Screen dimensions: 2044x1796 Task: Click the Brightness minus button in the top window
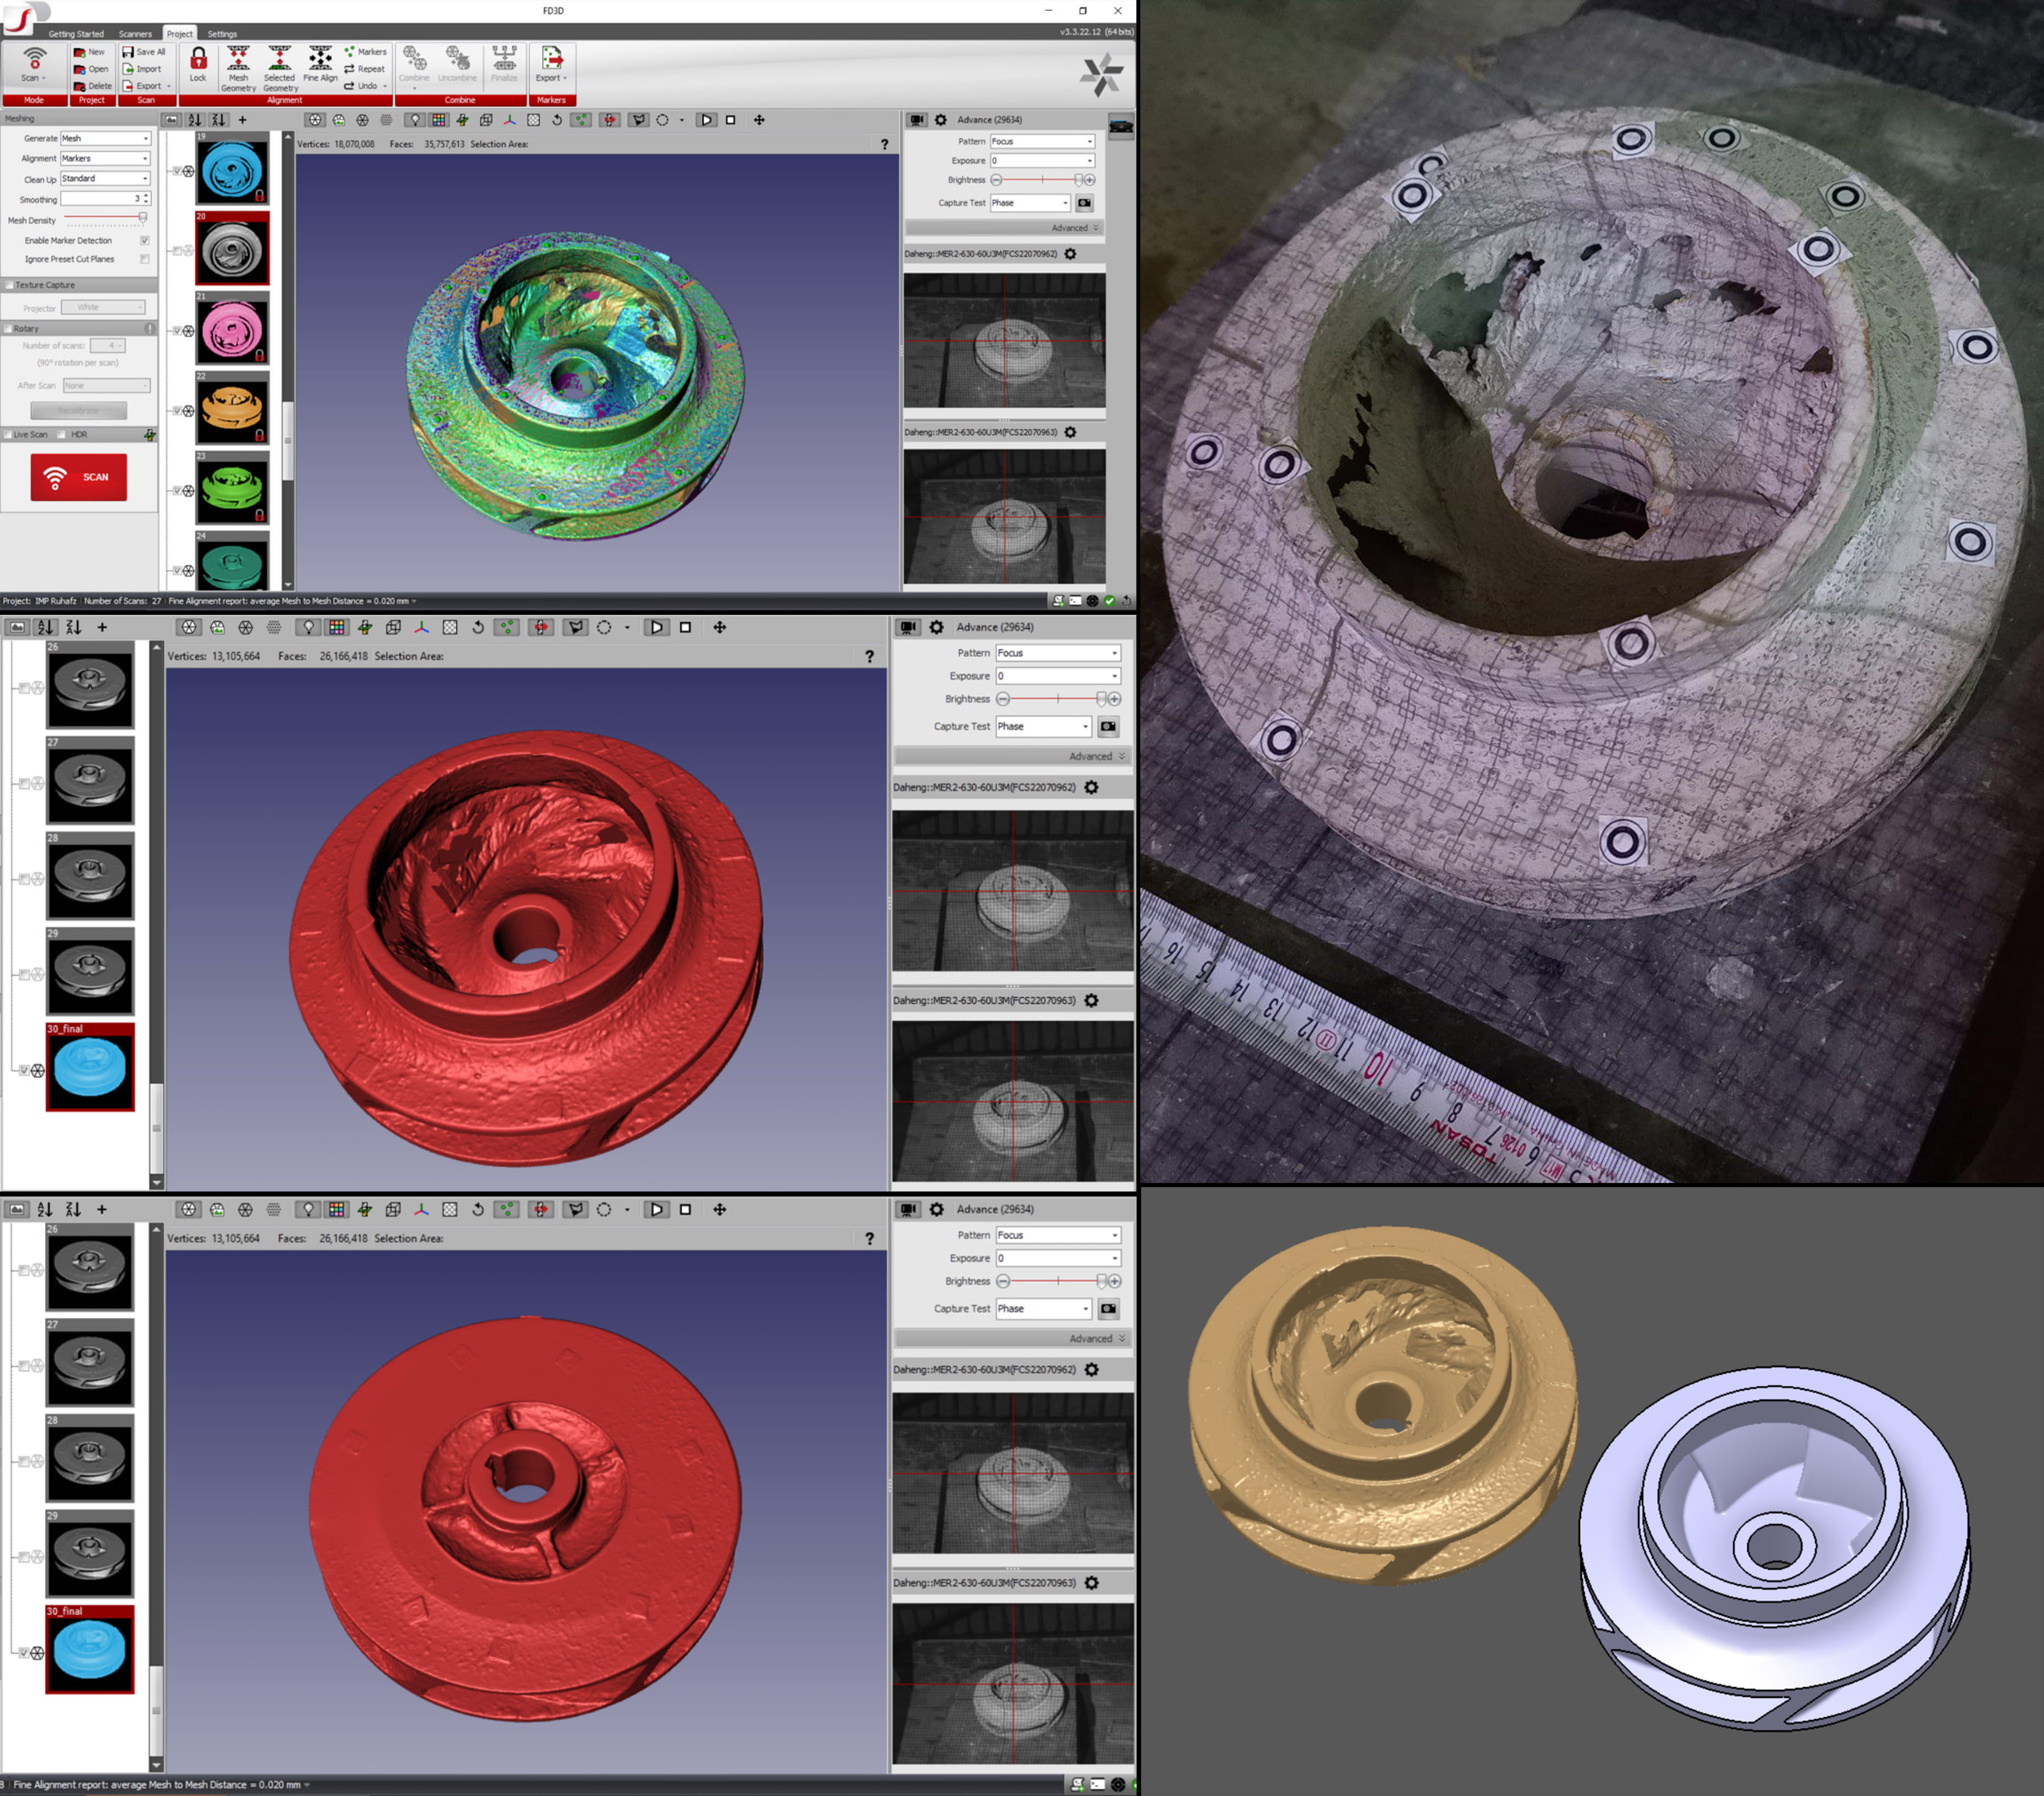996,180
